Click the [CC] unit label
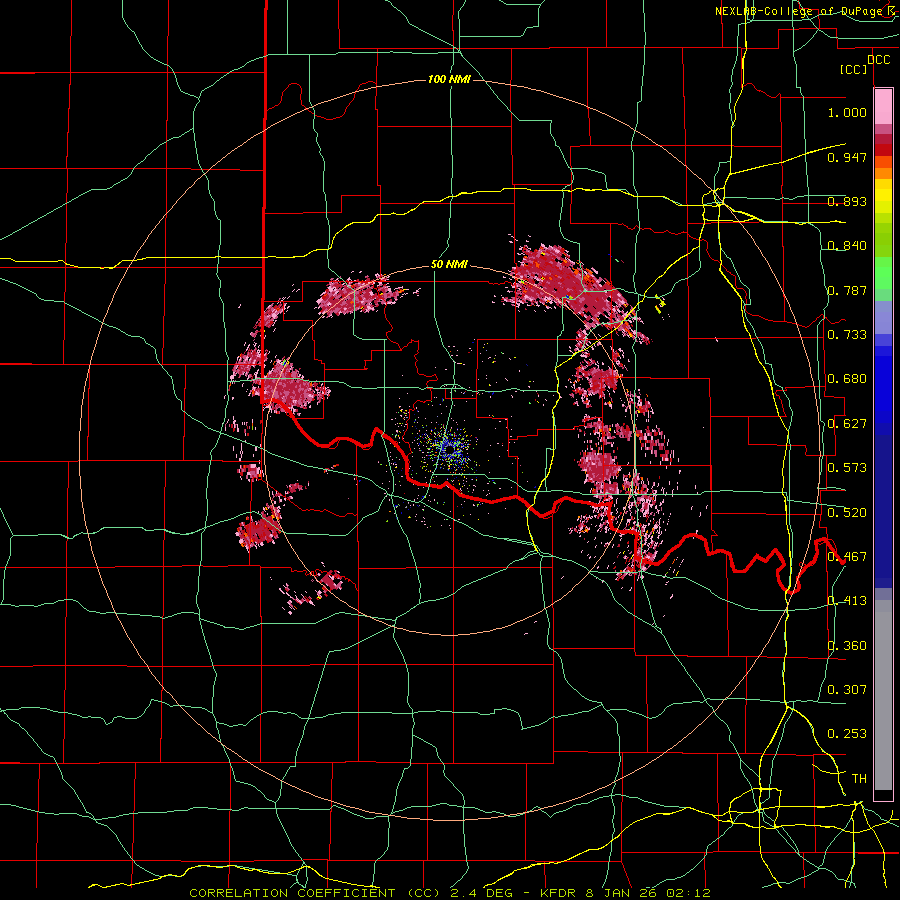 pos(854,69)
